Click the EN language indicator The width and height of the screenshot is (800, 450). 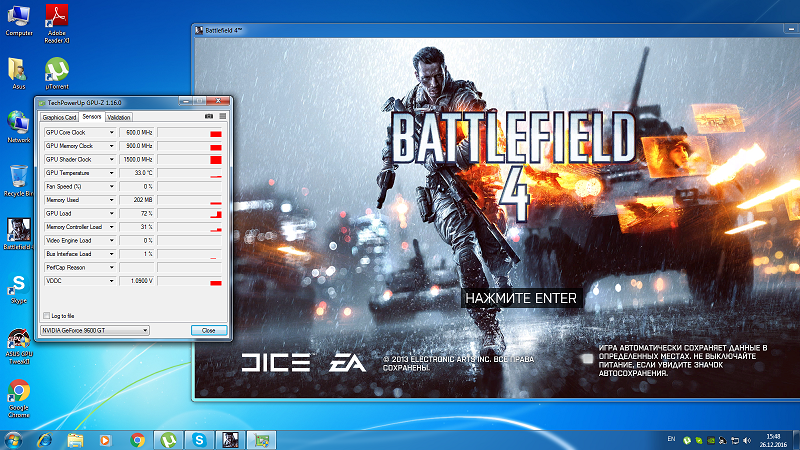[671, 439]
